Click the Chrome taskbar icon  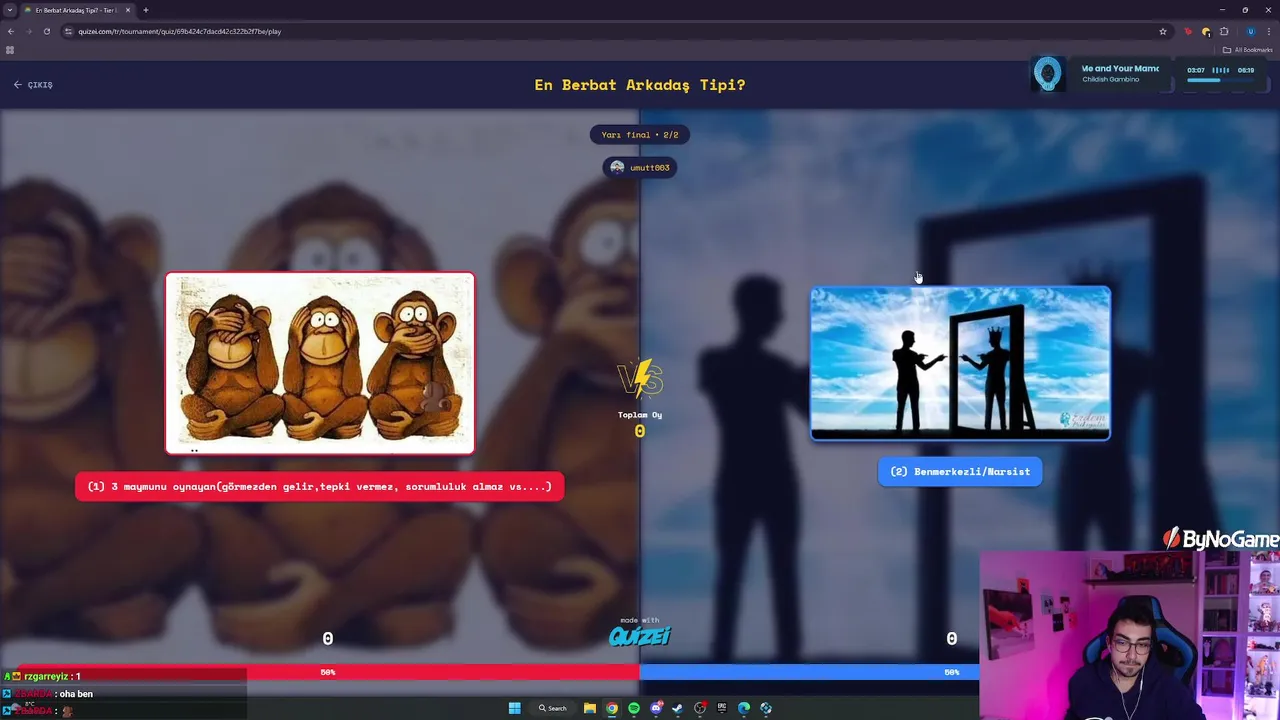[x=612, y=708]
